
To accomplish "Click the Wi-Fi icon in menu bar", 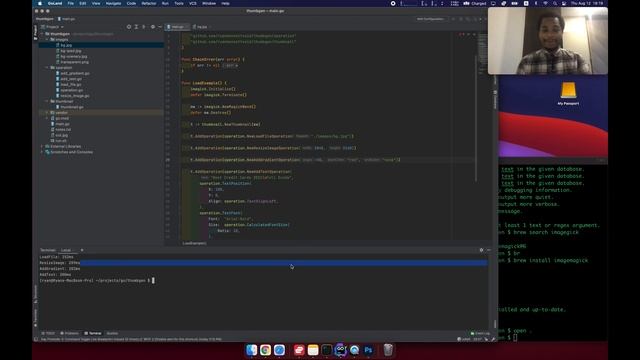I will [x=546, y=3].
